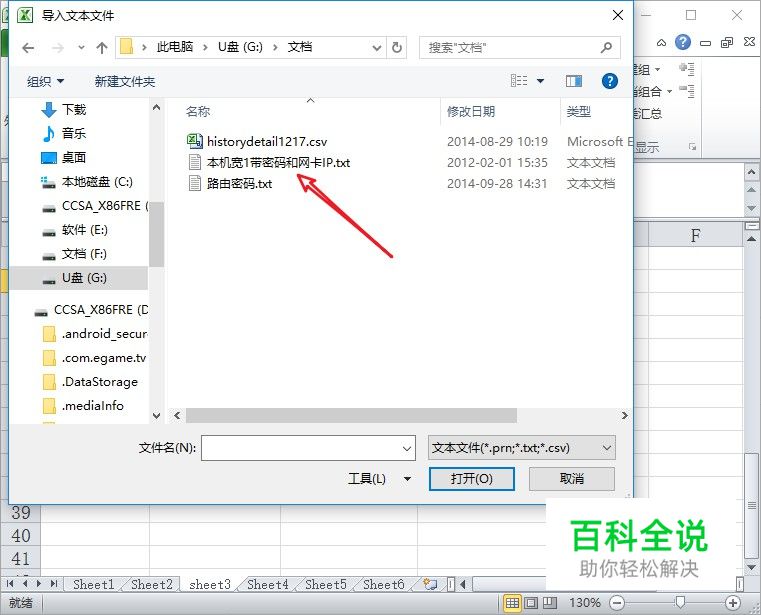761x615 pixels.
Task: Zoom in with the plus button
Action: pos(732,603)
